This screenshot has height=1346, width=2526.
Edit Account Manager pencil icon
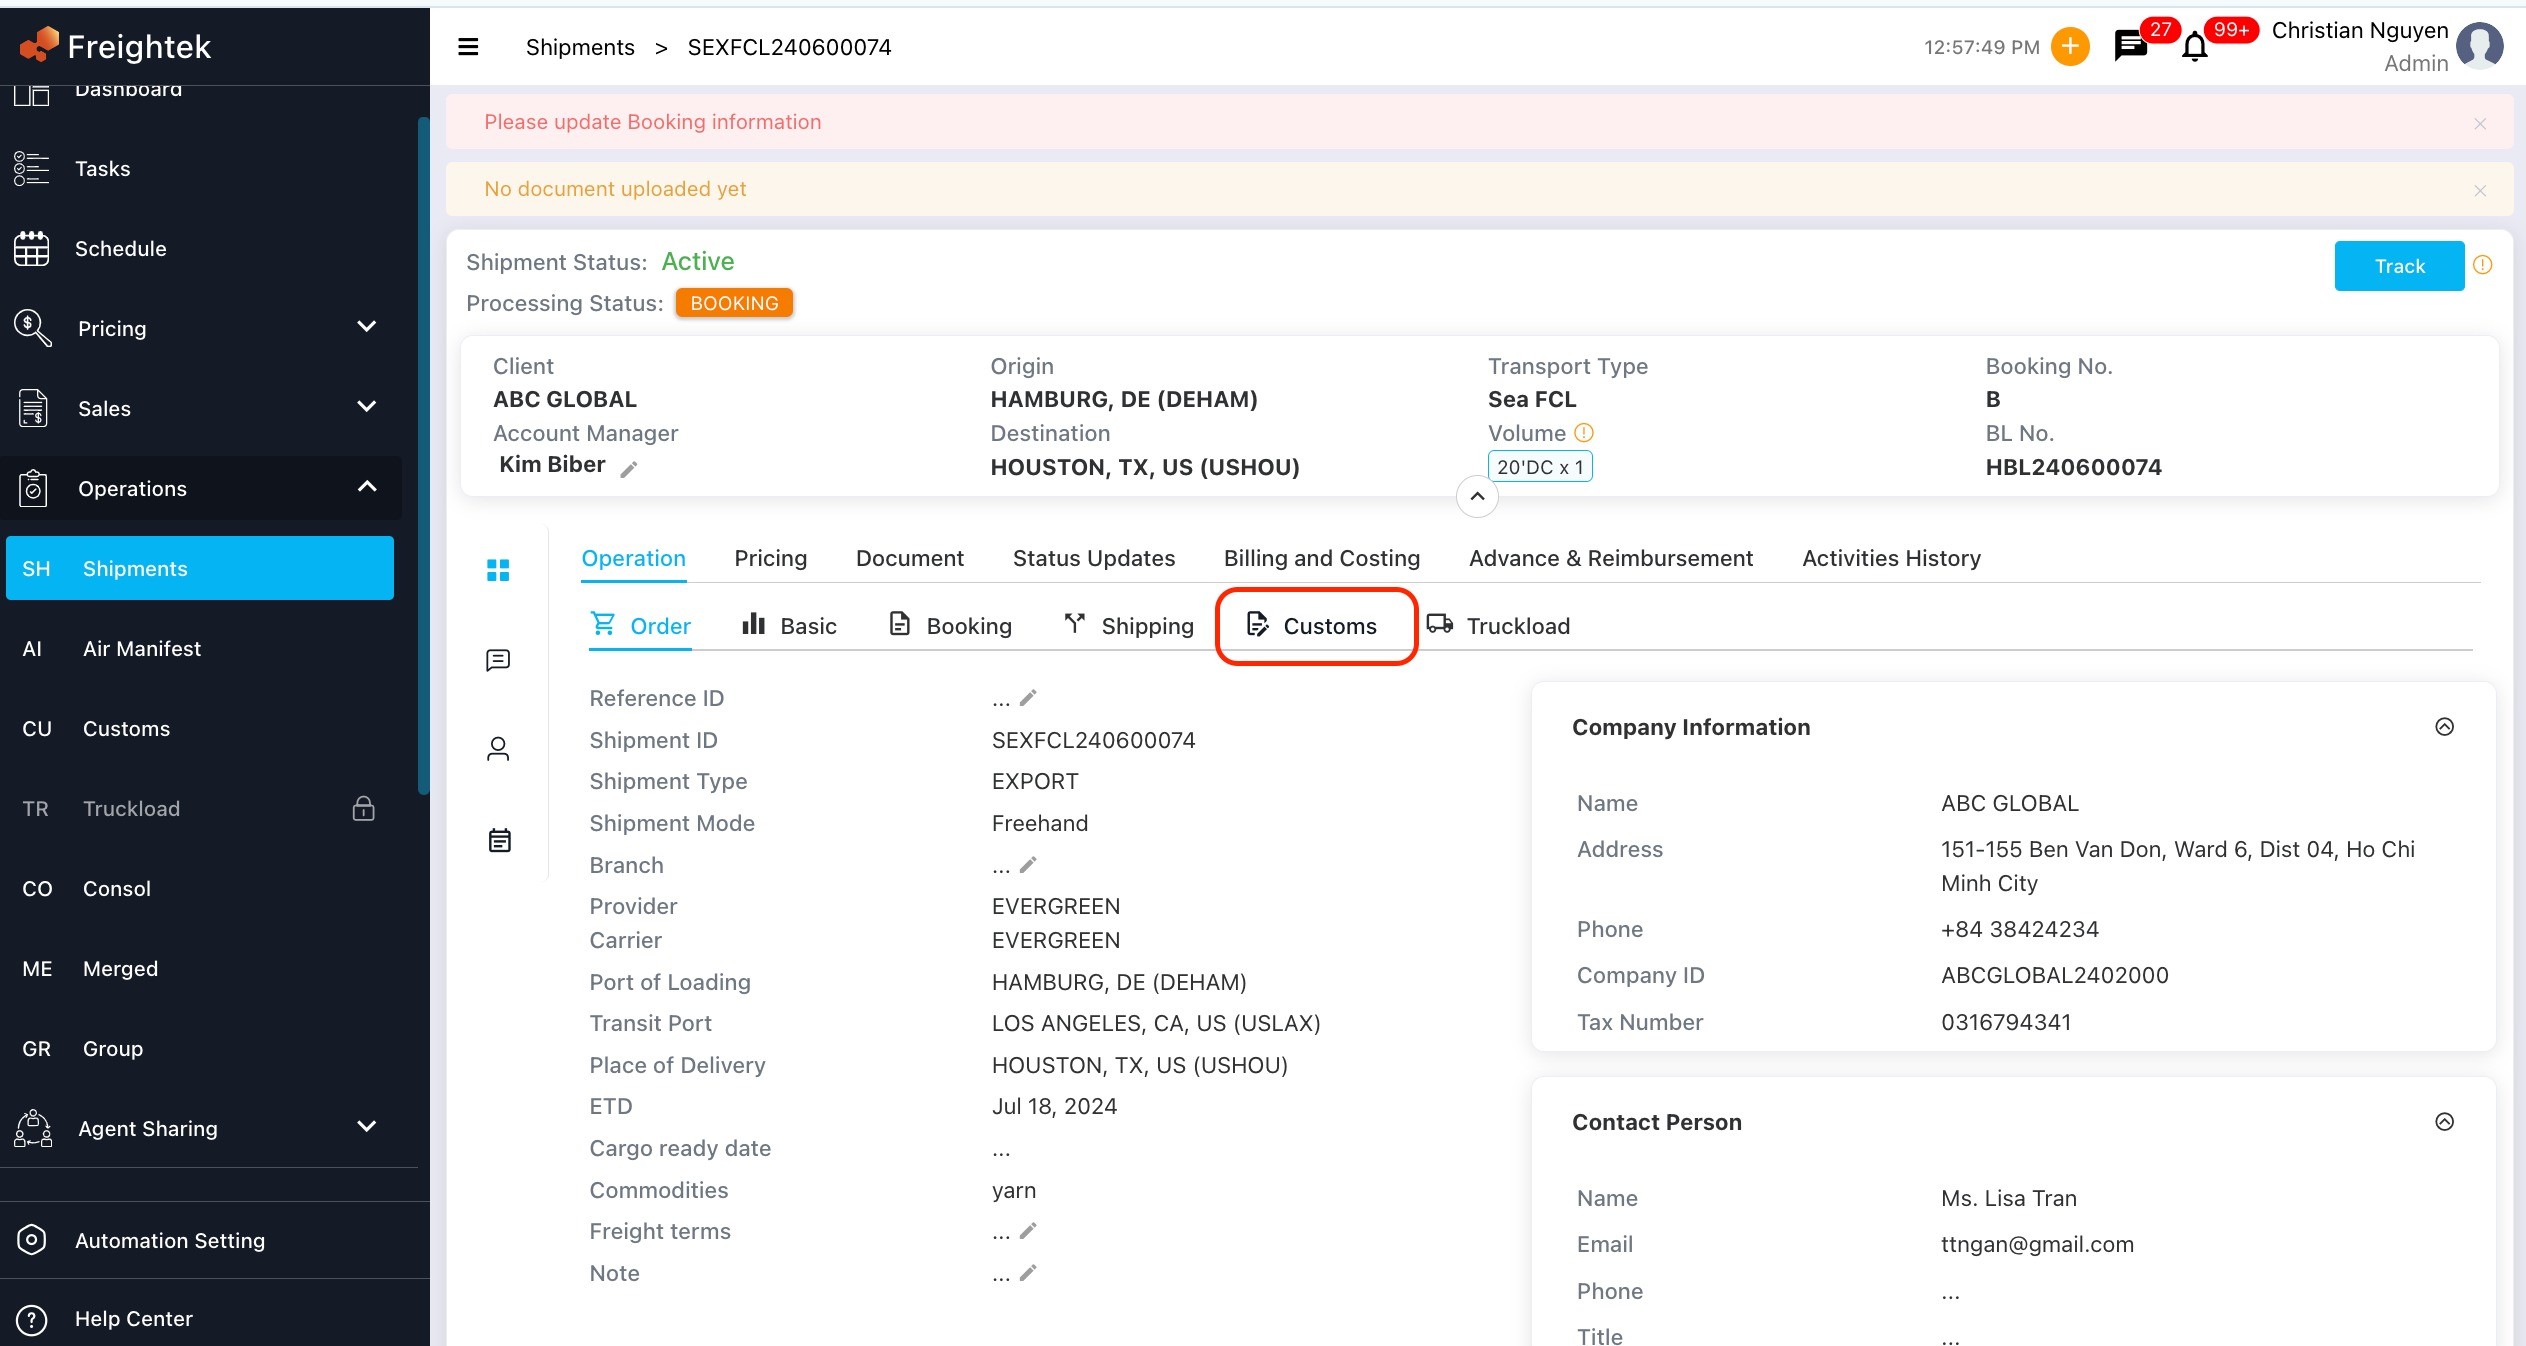629,469
